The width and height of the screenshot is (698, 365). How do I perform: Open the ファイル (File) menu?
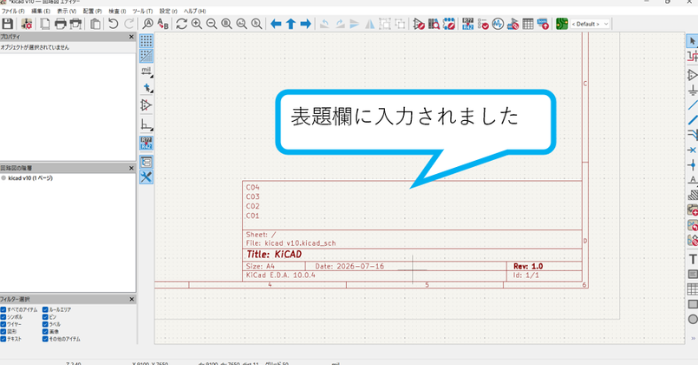coord(13,11)
